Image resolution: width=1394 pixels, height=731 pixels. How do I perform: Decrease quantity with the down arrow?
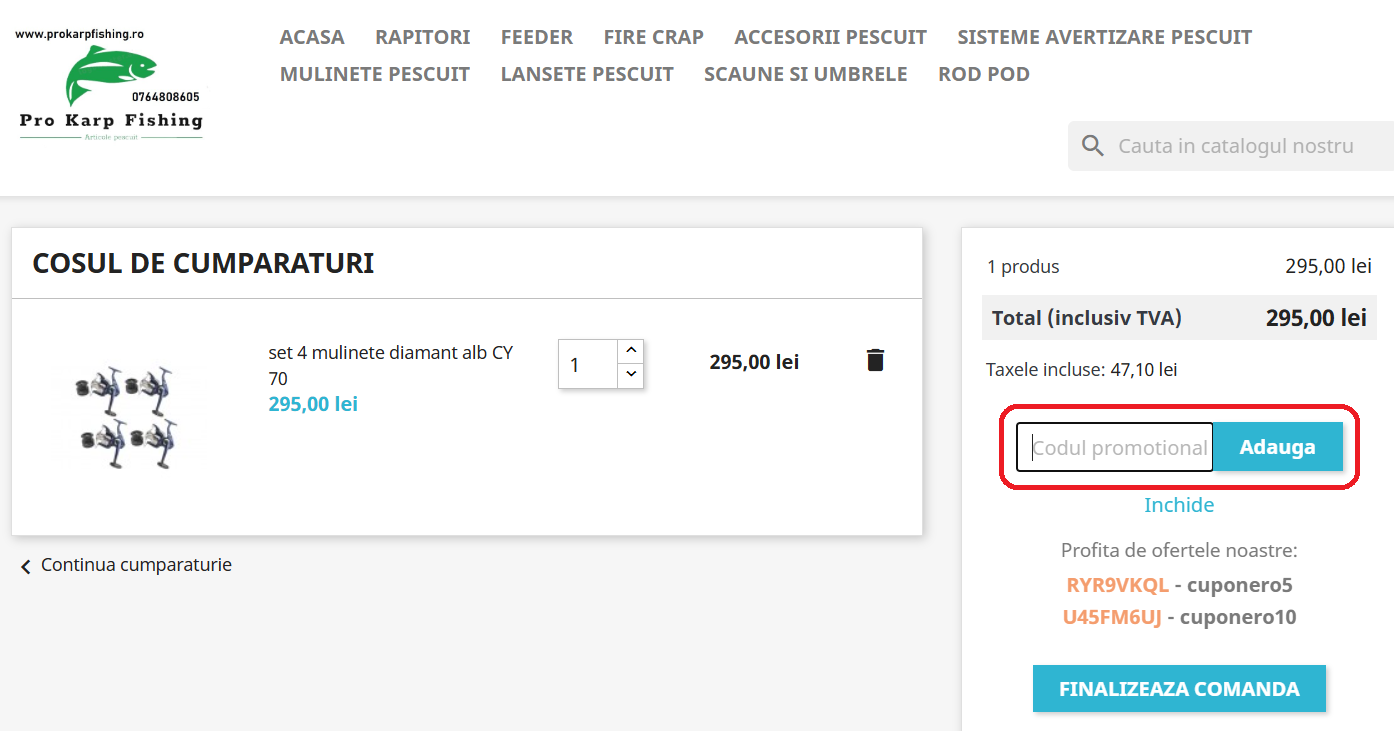coord(630,375)
